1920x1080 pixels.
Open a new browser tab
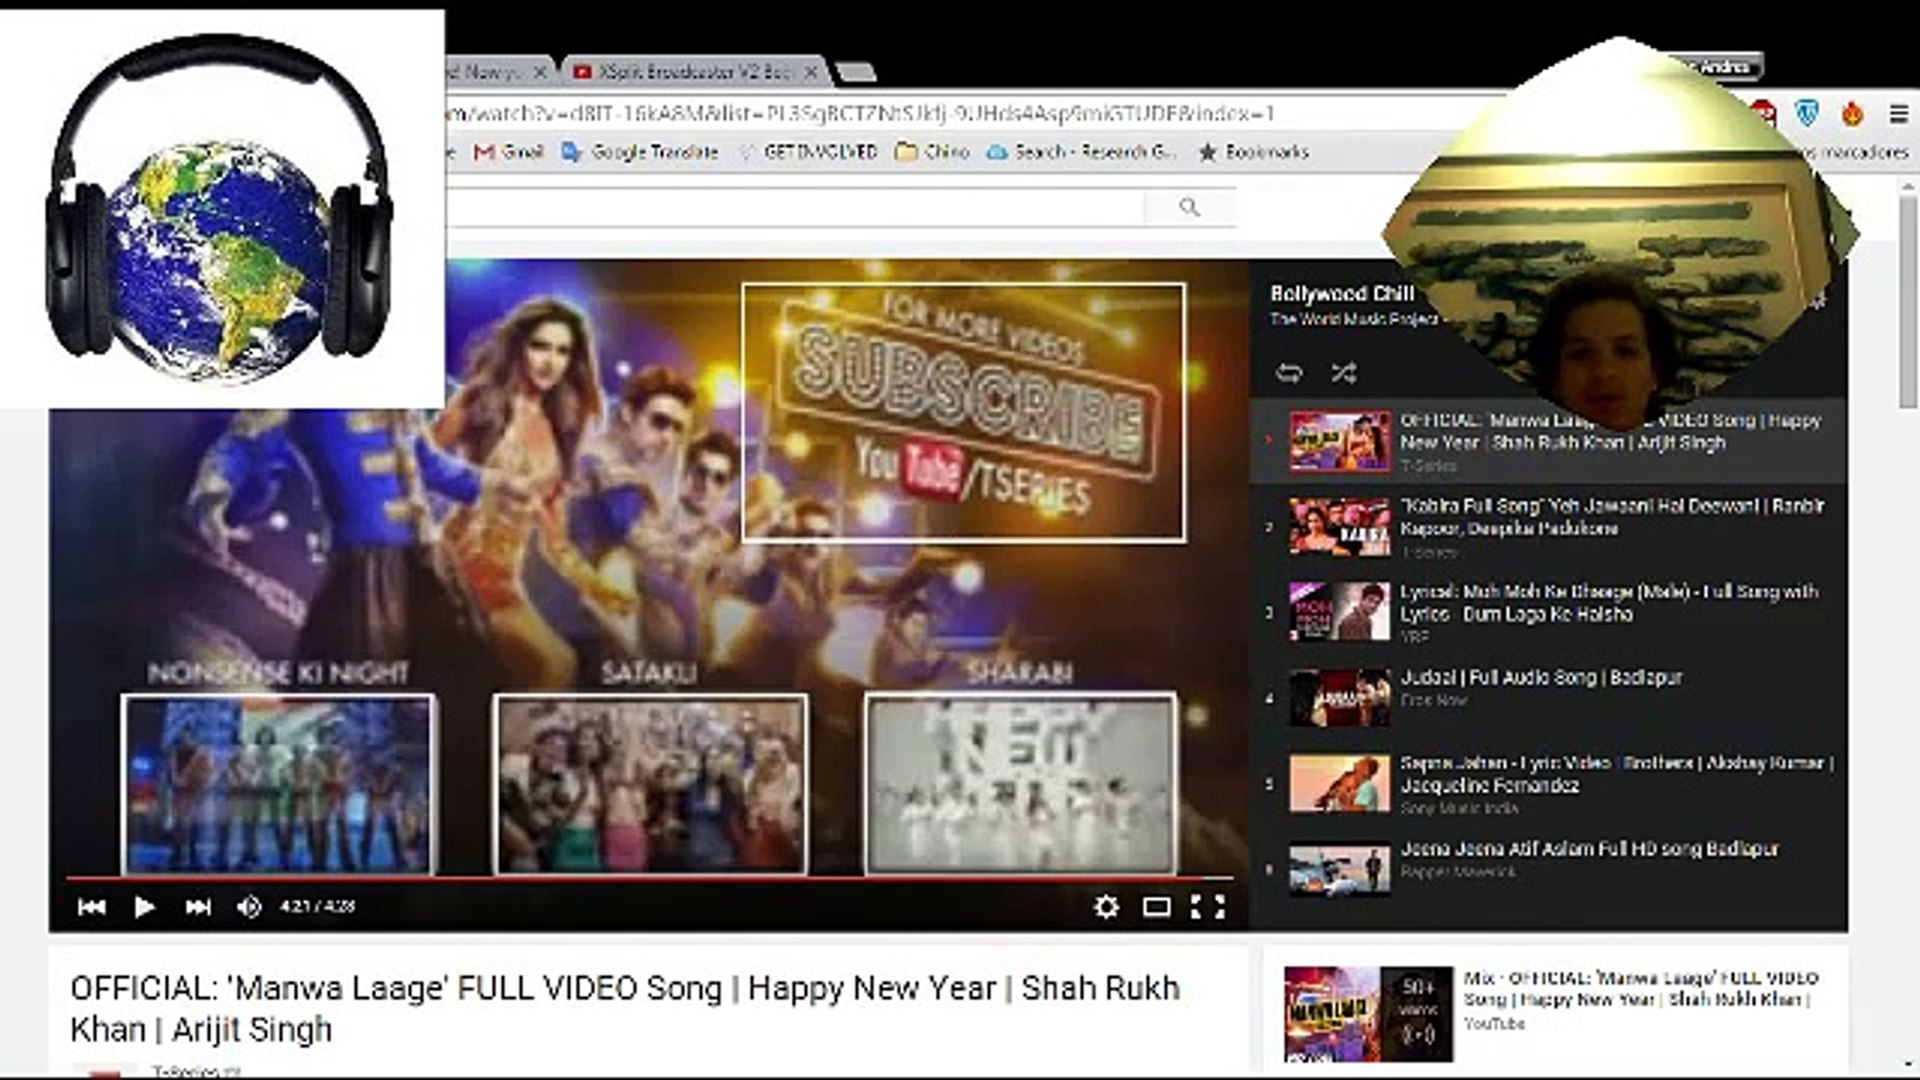pyautogui.click(x=854, y=72)
